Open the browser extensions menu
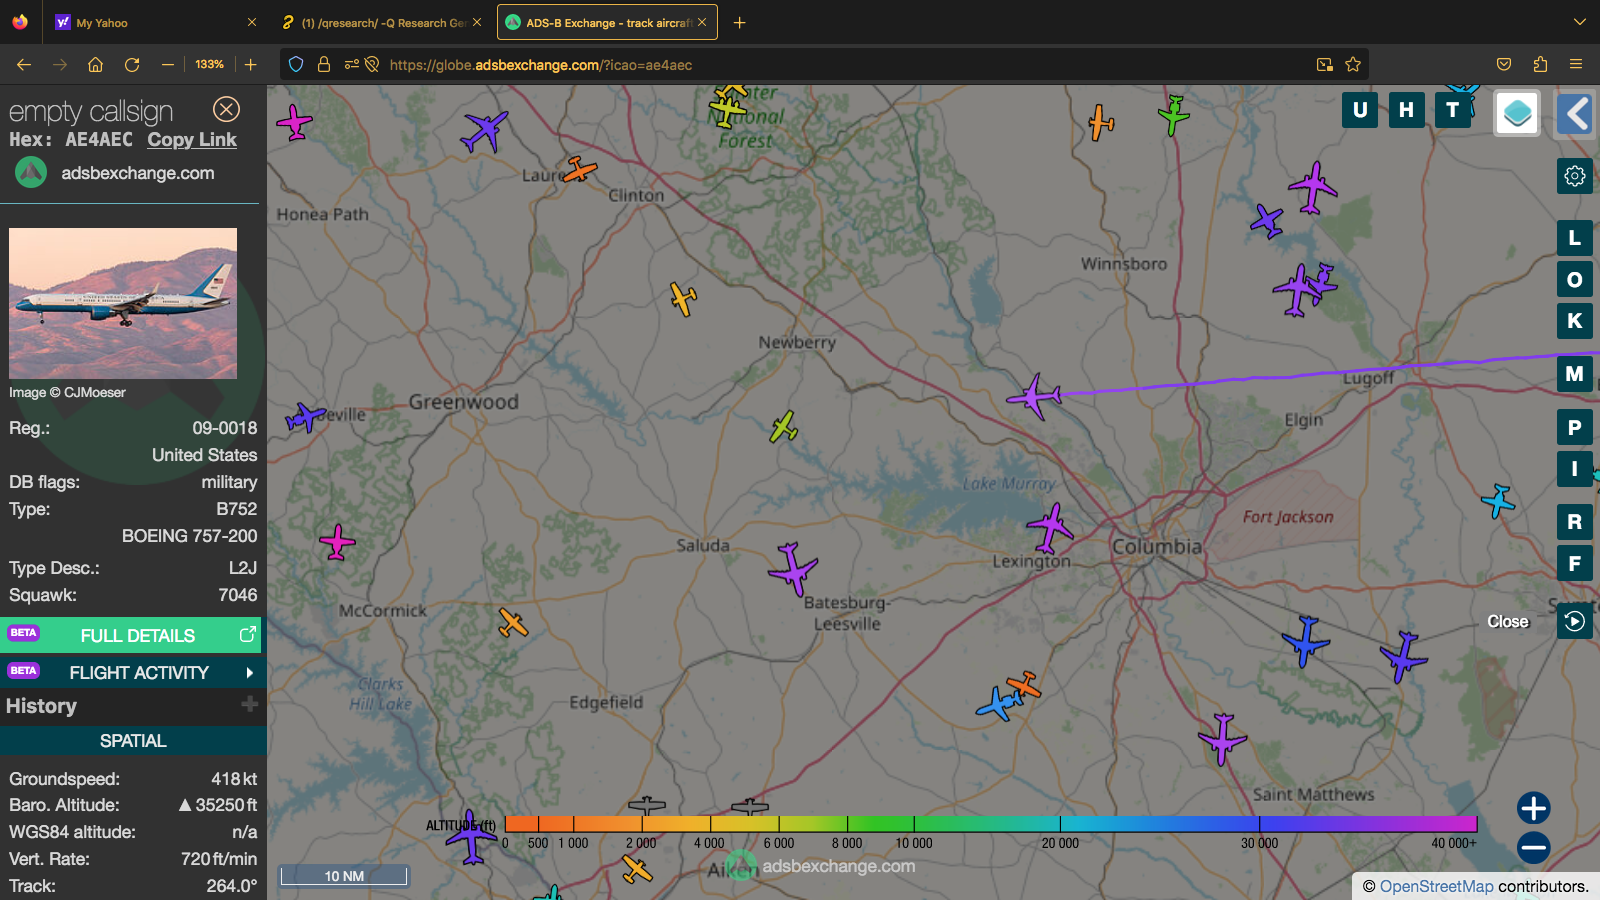Image resolution: width=1600 pixels, height=900 pixels. pyautogui.click(x=1540, y=64)
